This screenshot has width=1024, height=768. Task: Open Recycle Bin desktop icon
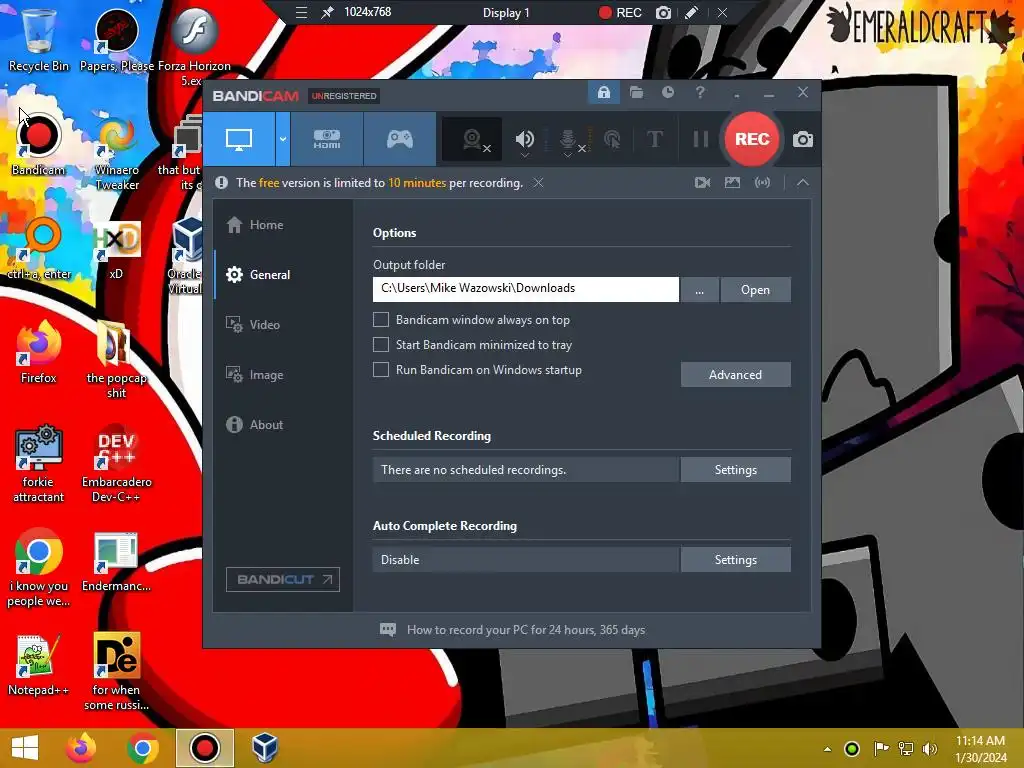[x=39, y=38]
